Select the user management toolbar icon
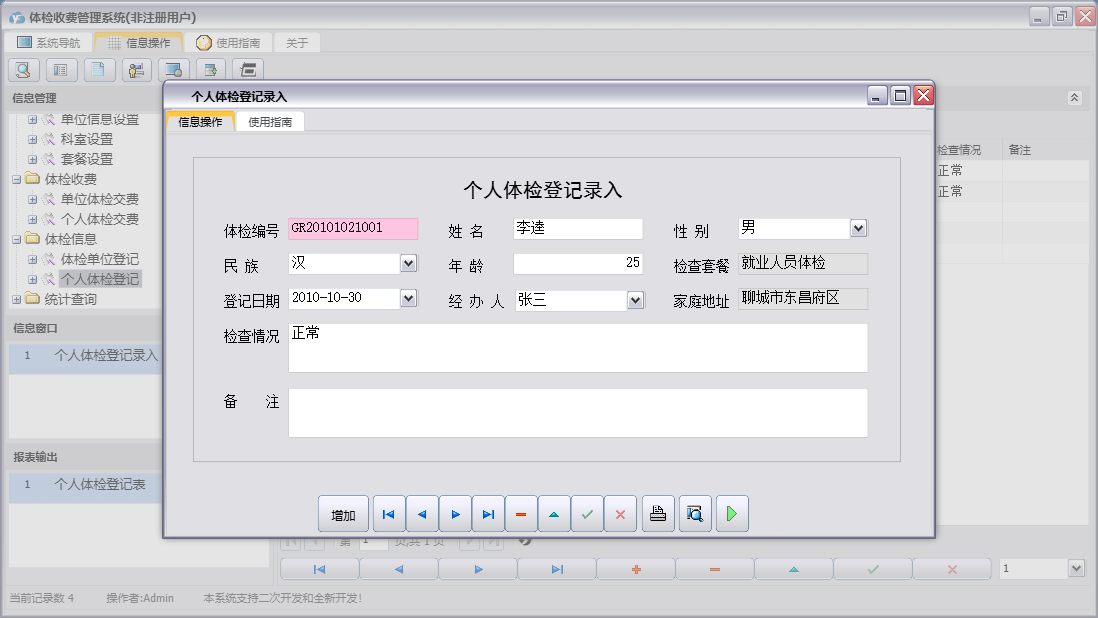The width and height of the screenshot is (1098, 618). pyautogui.click(x=135, y=69)
